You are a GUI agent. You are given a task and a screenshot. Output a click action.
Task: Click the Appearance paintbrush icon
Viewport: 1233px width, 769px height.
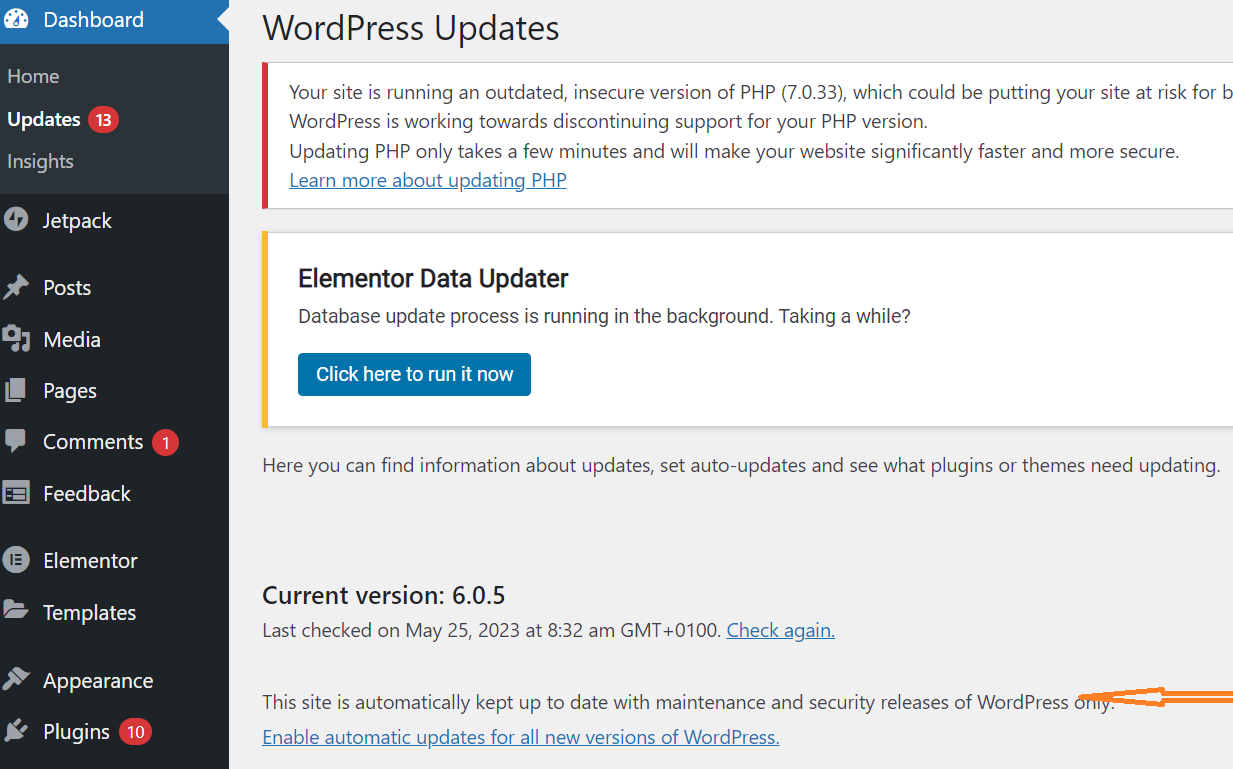pyautogui.click(x=16, y=681)
